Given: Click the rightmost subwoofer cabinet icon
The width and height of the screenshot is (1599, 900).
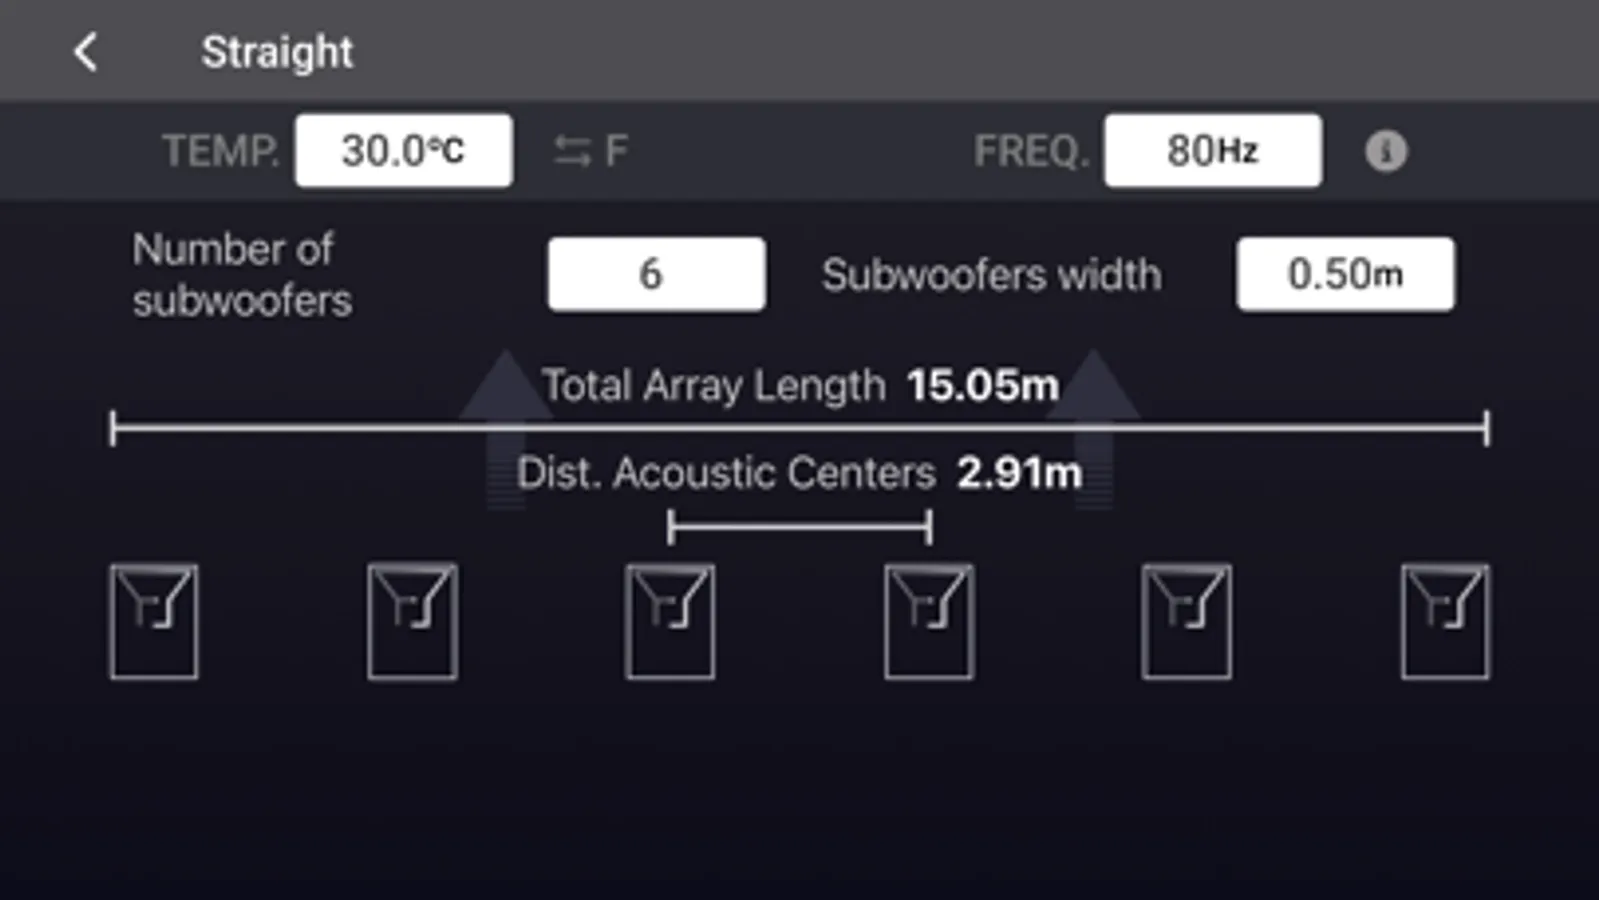Looking at the screenshot, I should click(x=1445, y=620).
